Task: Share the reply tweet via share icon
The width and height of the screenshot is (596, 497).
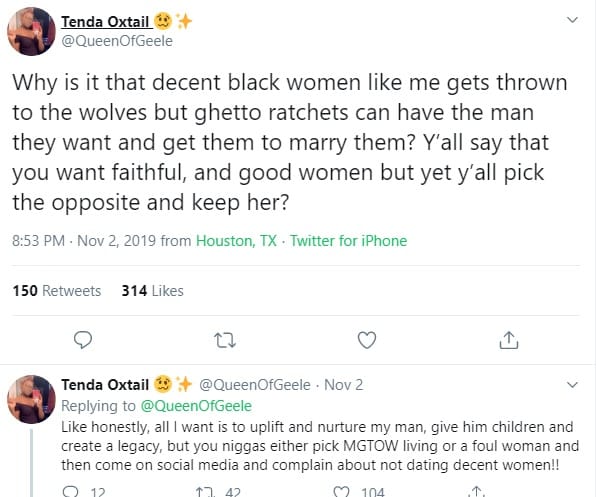Action: coord(477,492)
